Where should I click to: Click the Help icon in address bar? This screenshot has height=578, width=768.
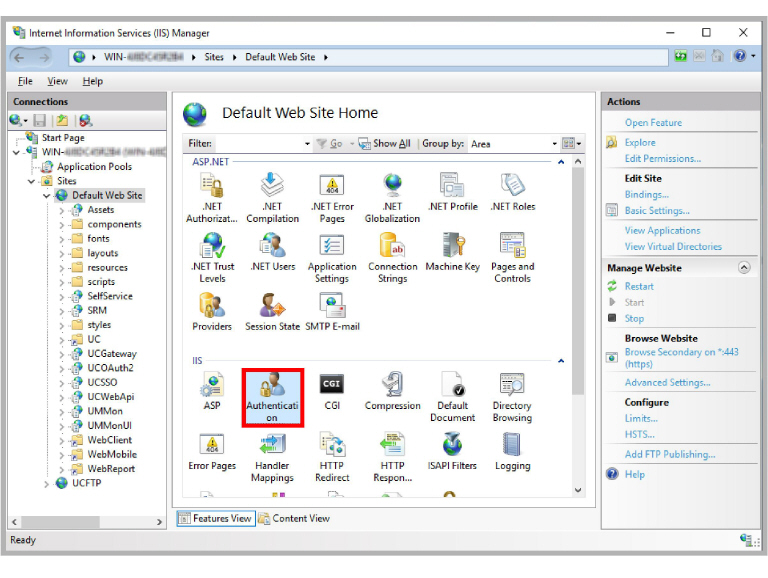pyautogui.click(x=740, y=56)
